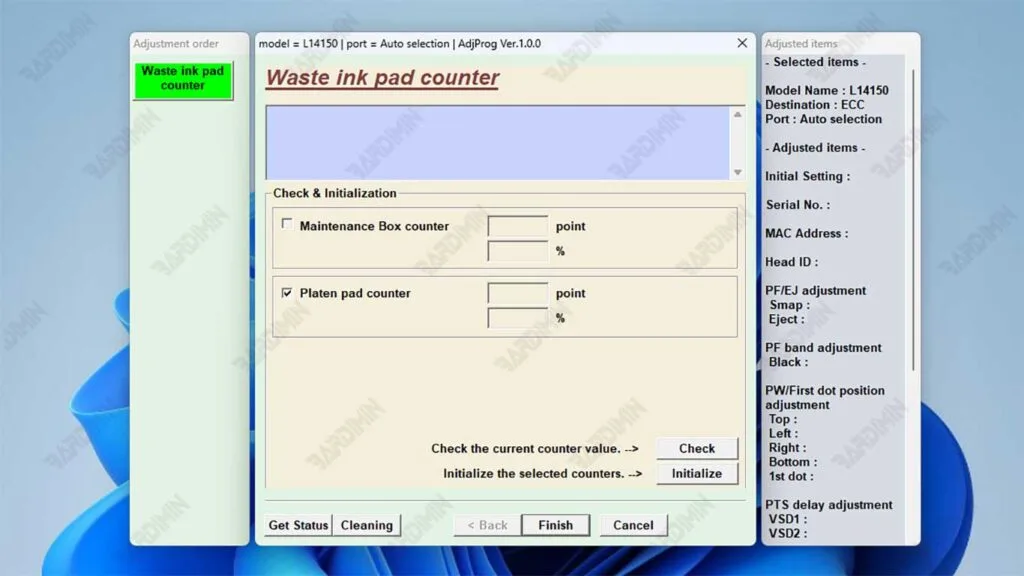Click the 'Initial Setting :' entry
The image size is (1024, 576).
point(808,176)
